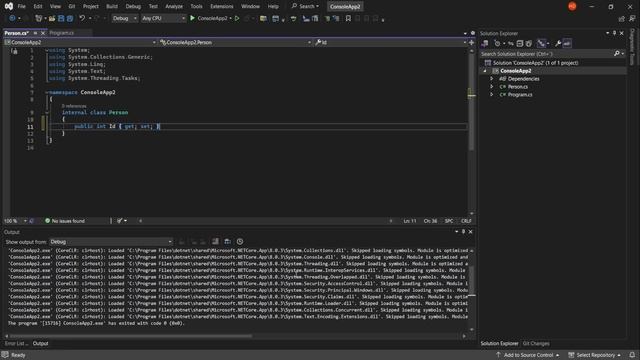This screenshot has height=360, width=640.
Task: Click the pending changes filter icon
Action: [x=498, y=43]
